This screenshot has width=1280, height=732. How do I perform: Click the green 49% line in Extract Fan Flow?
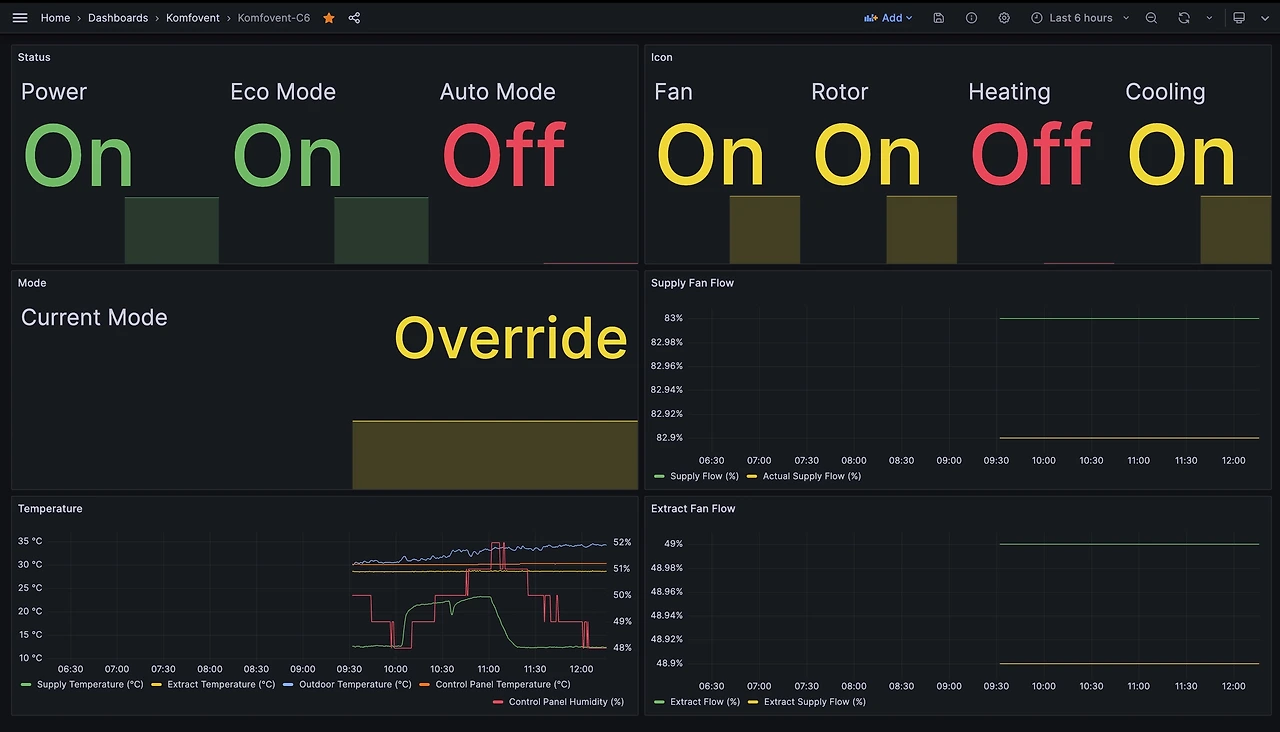pyautogui.click(x=1129, y=544)
